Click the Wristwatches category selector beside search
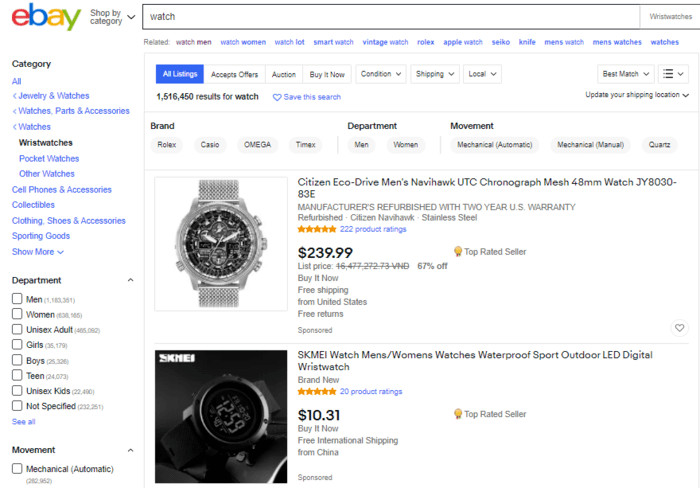This screenshot has width=700, height=488. point(671,17)
